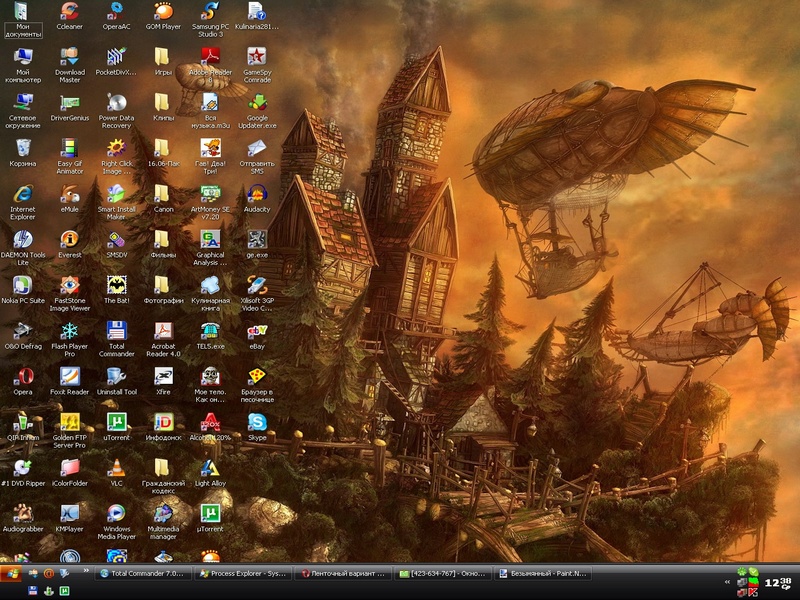The height and width of the screenshot is (600, 800).
Task: Click the Foxit Reader icon
Action: [70, 377]
